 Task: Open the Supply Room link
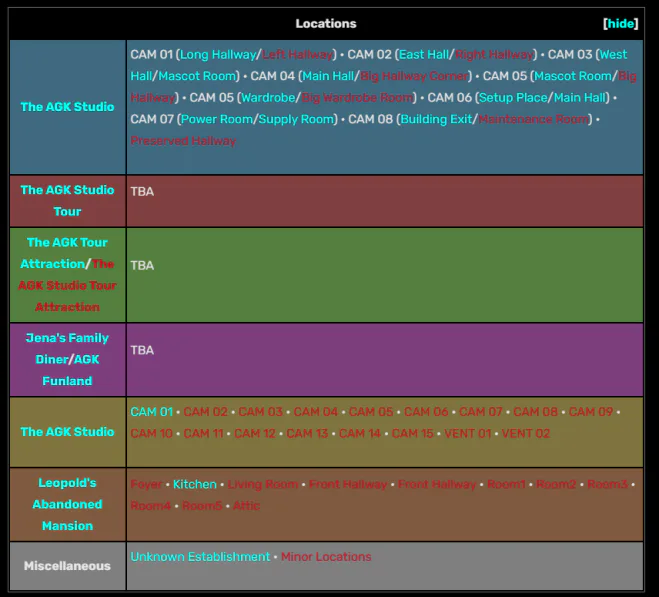pyautogui.click(x=296, y=119)
